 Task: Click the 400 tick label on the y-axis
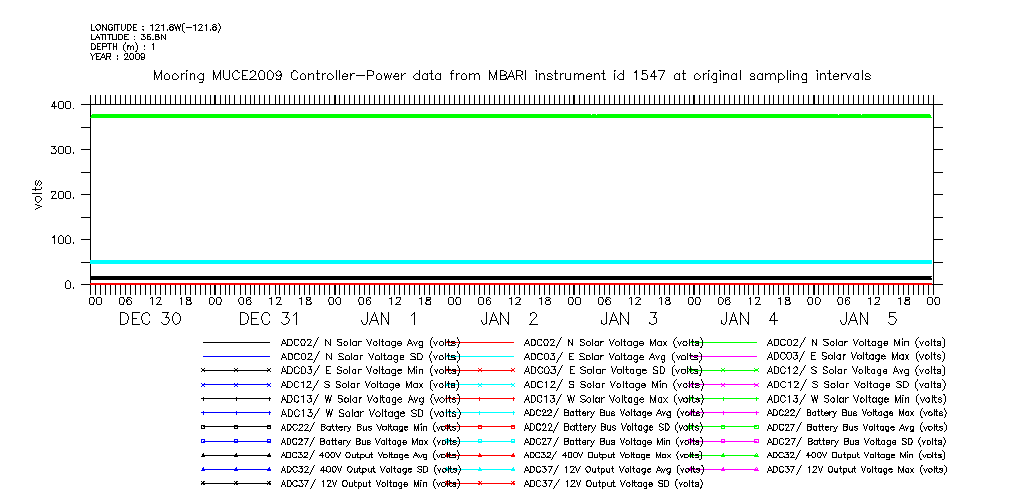(x=62, y=105)
